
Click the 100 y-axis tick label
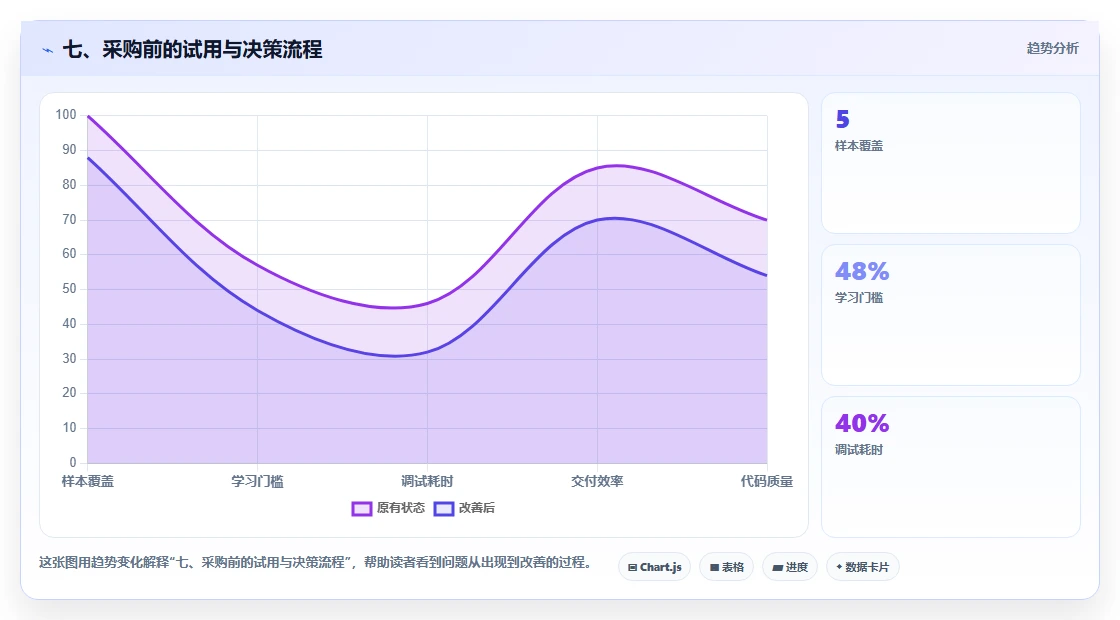click(x=66, y=115)
